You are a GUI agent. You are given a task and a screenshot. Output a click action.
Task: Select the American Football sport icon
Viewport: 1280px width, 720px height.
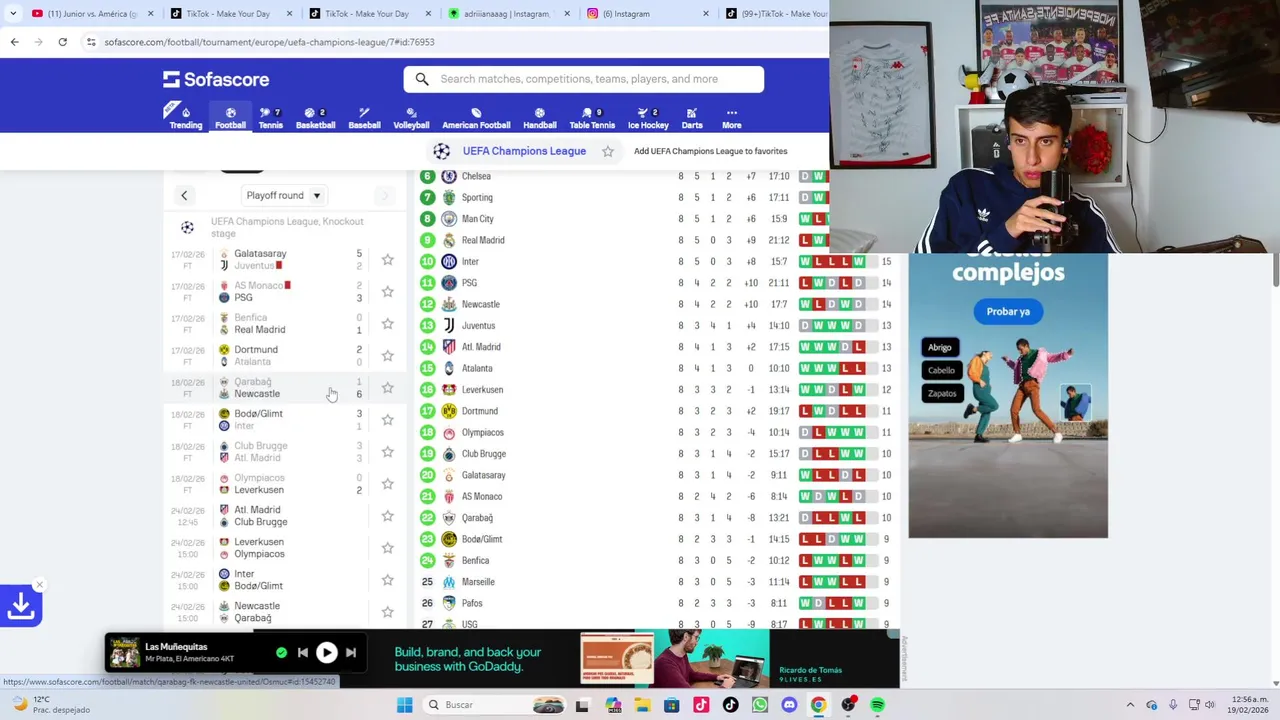476,117
